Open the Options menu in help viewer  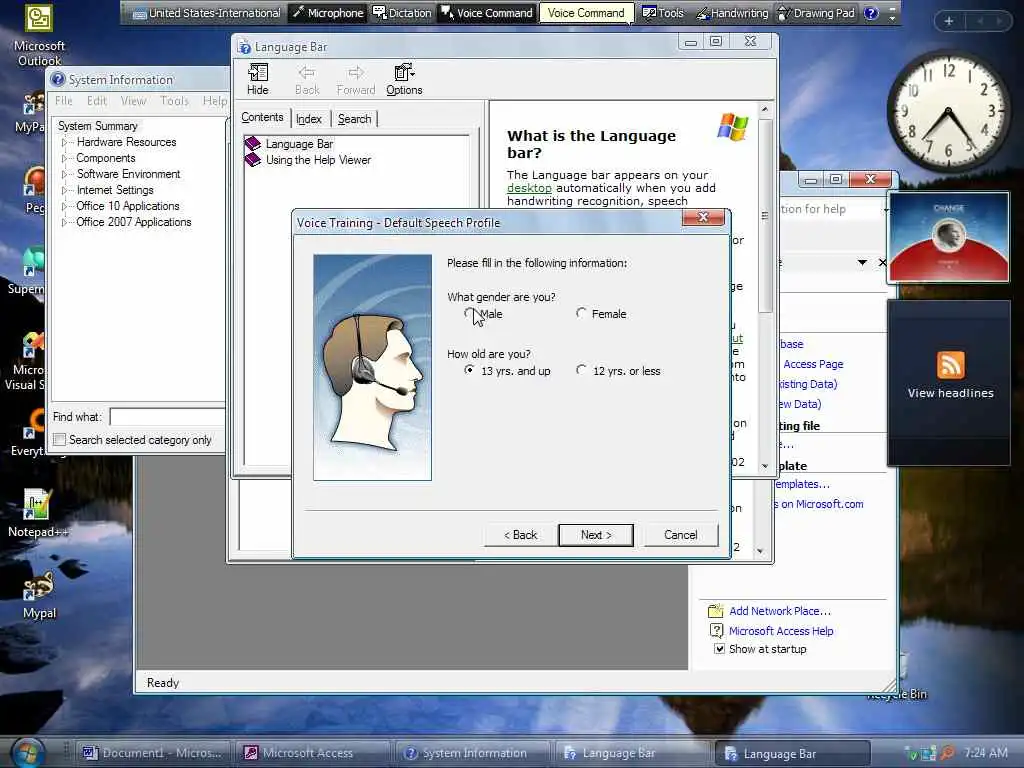click(x=404, y=79)
